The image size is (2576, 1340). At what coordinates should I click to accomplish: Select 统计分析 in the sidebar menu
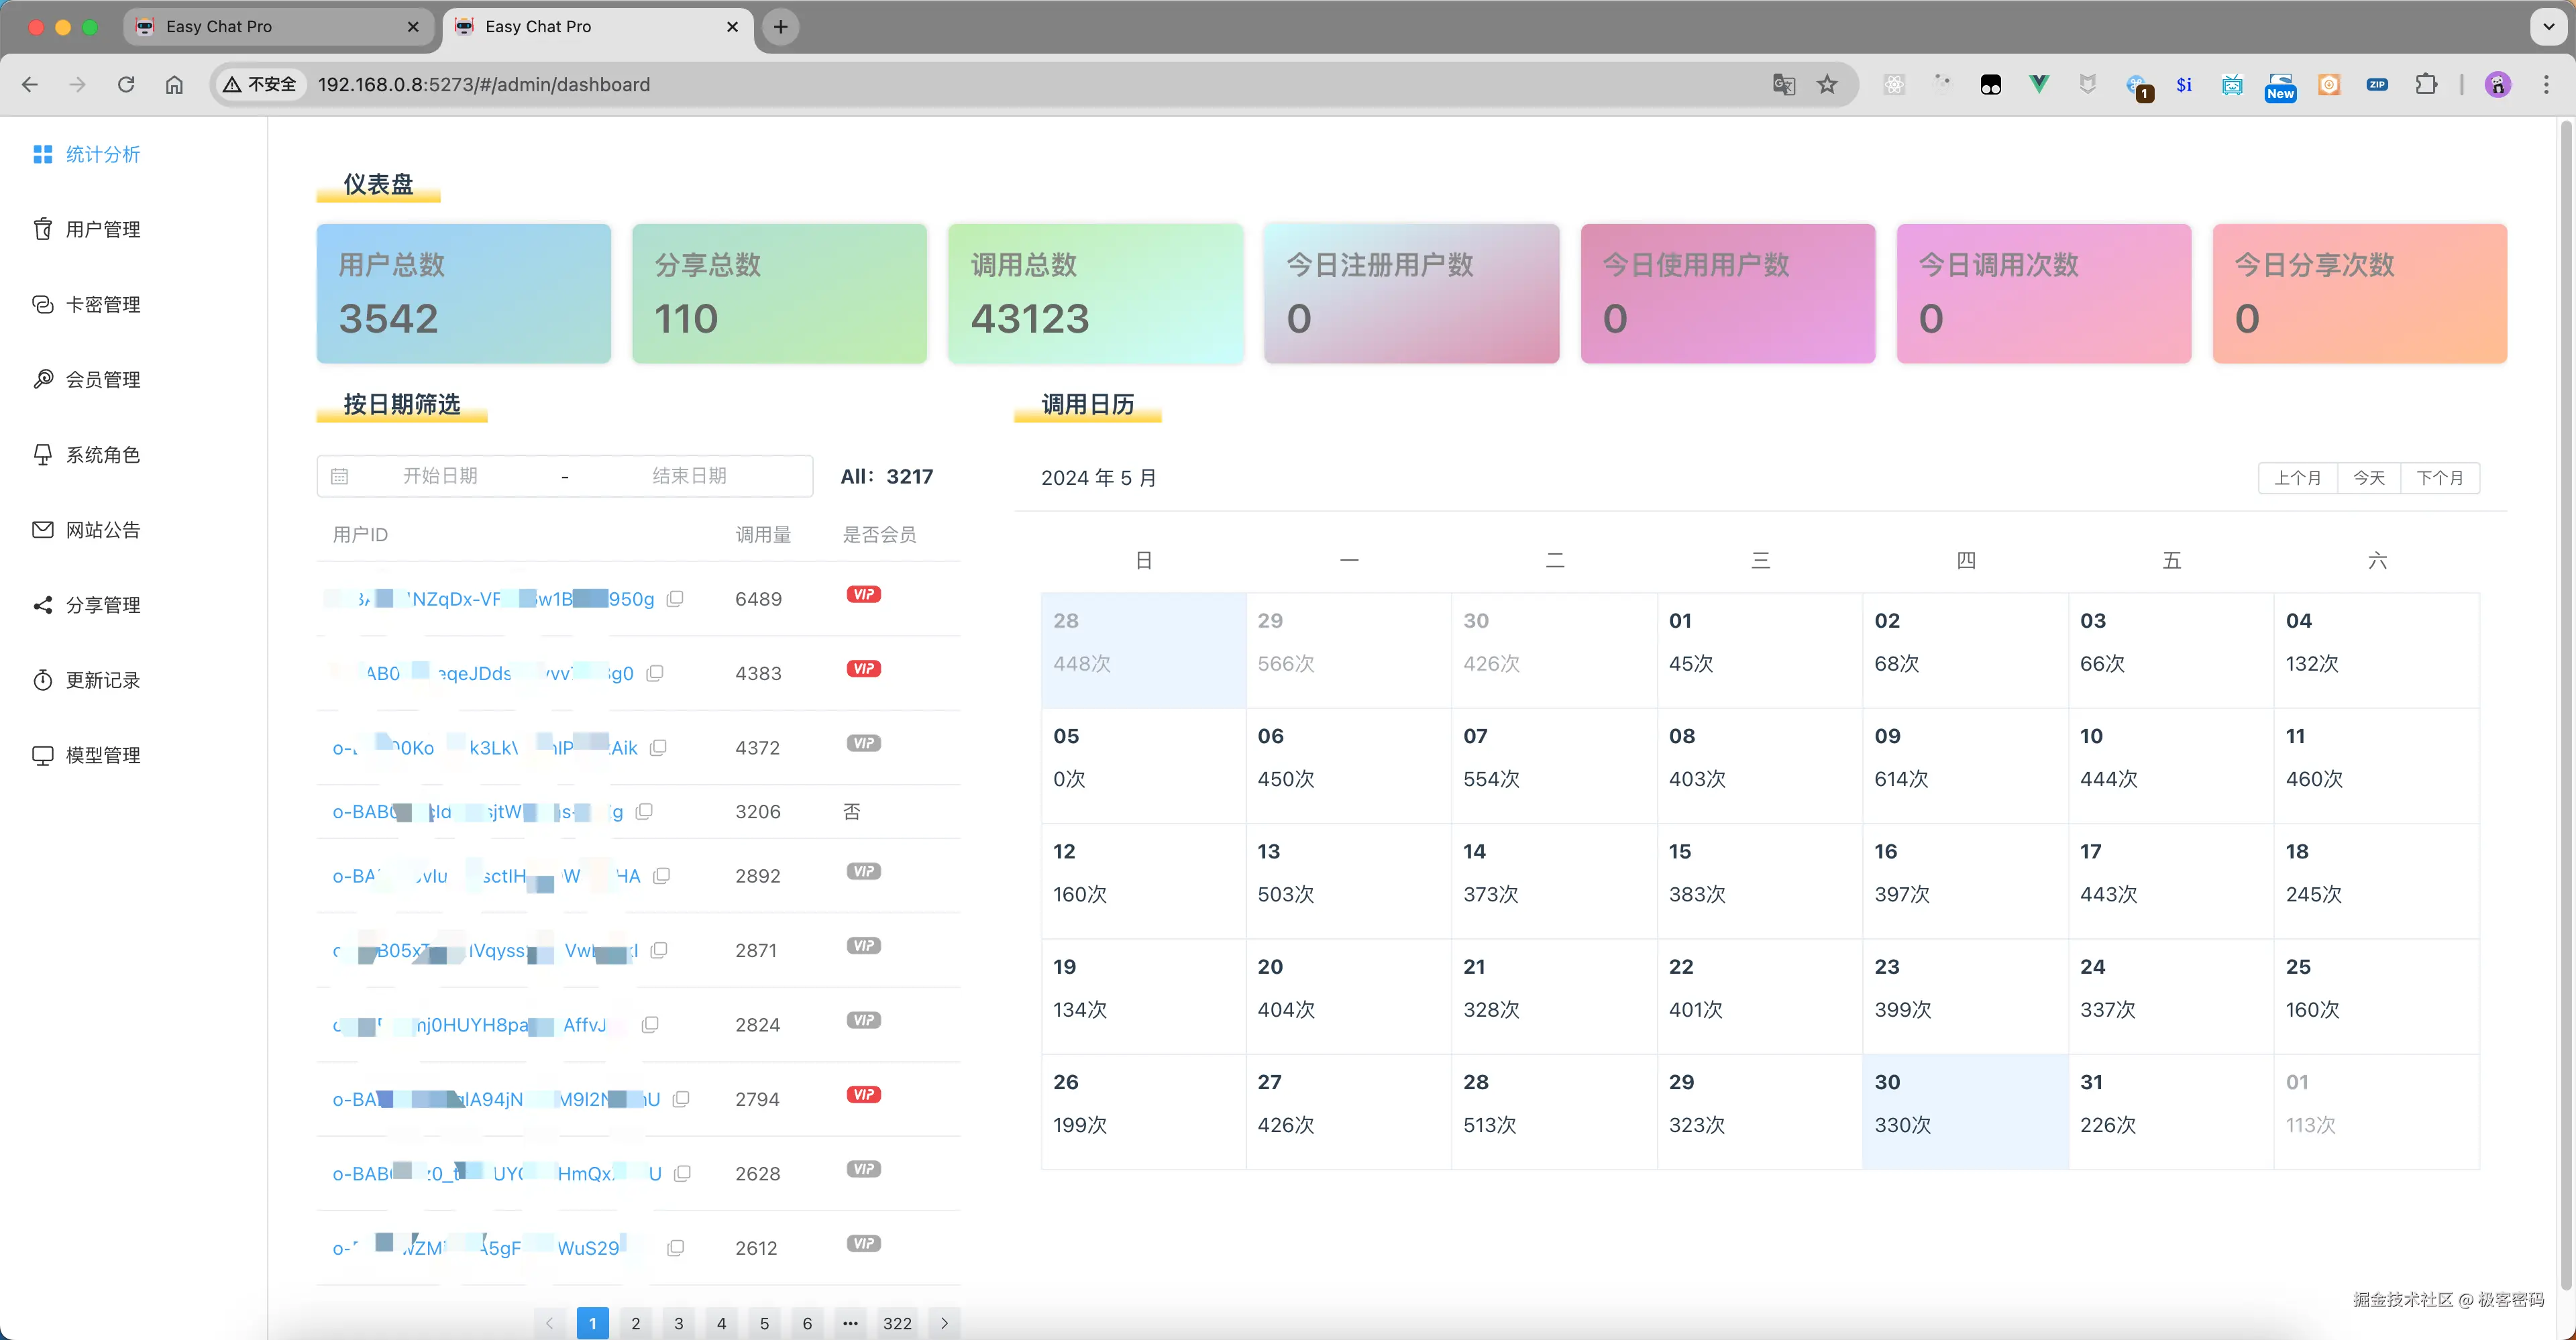click(103, 154)
